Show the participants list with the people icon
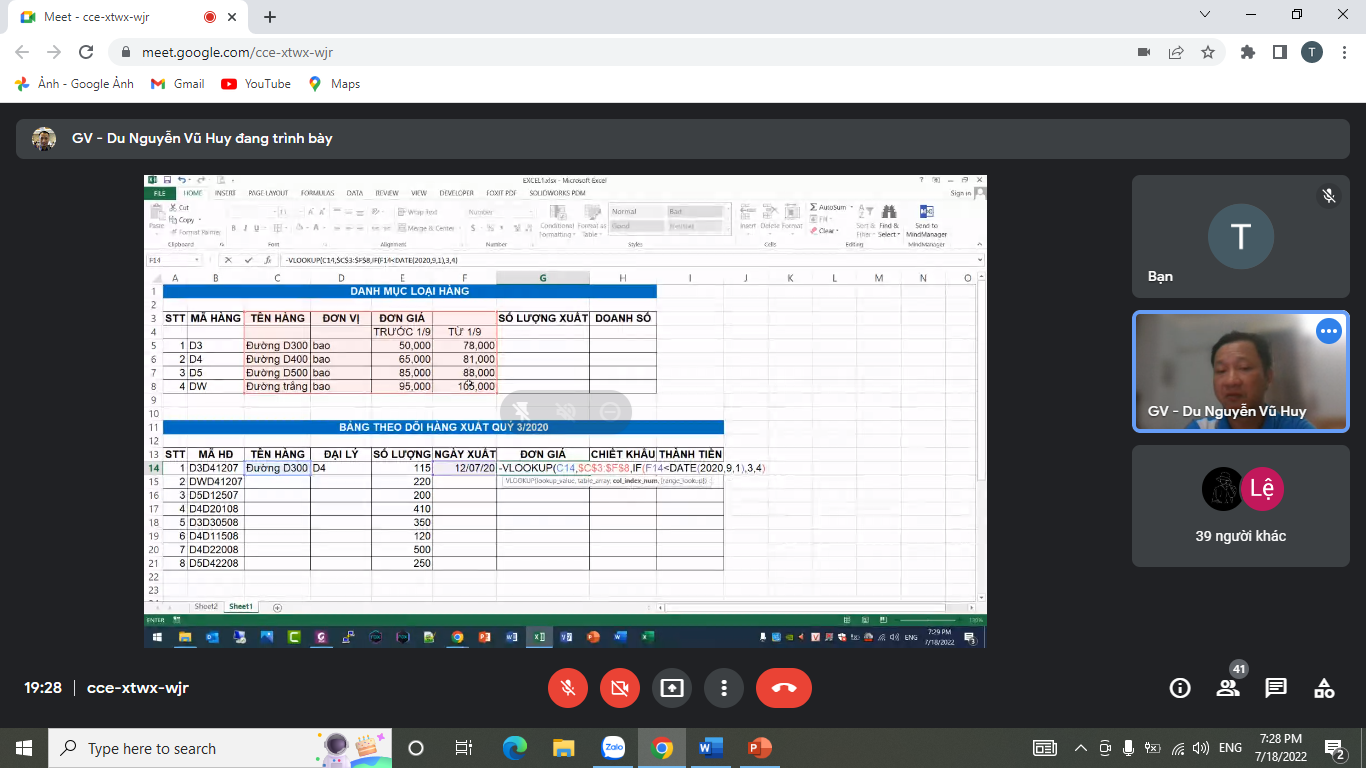Image resolution: width=1366 pixels, height=768 pixels. 1228,688
